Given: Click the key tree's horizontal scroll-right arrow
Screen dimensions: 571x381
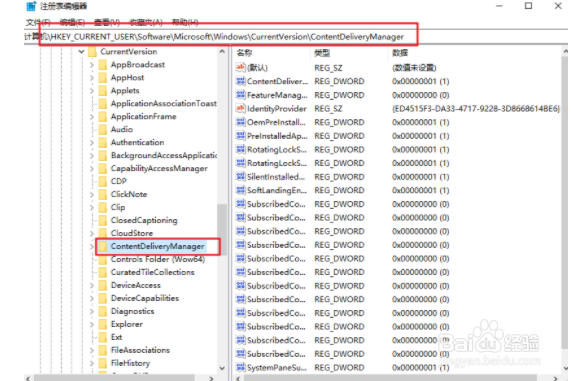Looking at the screenshot, I should [x=211, y=378].
